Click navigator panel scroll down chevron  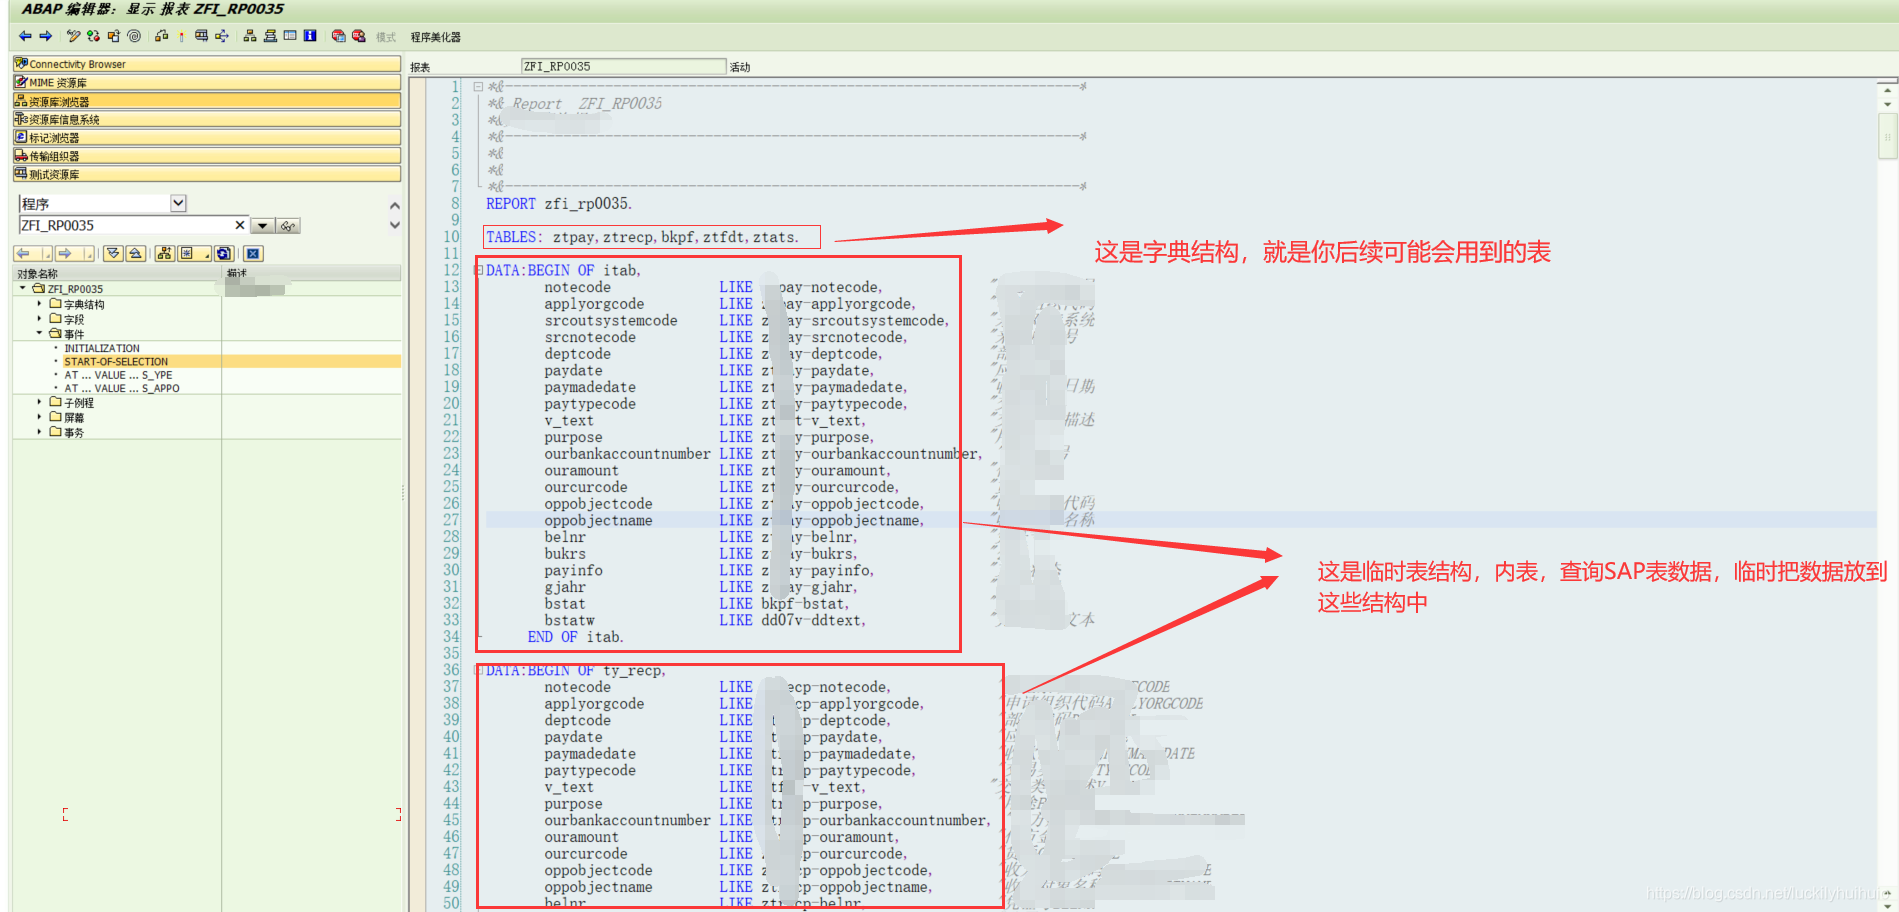point(395,225)
